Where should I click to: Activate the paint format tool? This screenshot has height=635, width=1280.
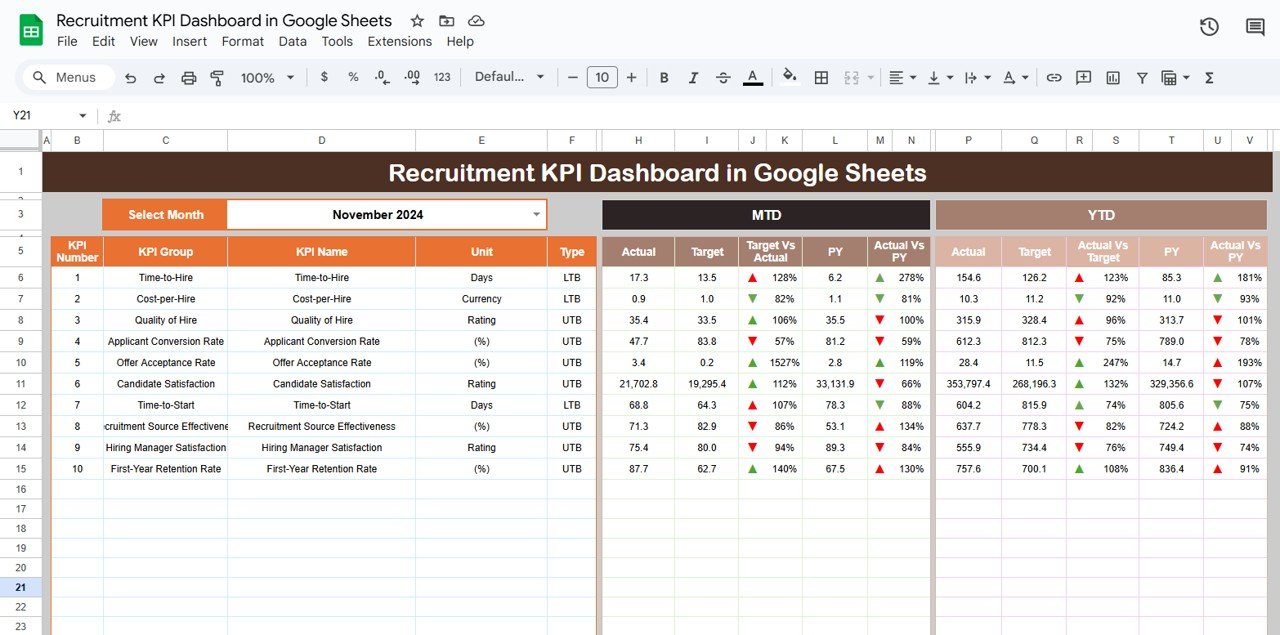tap(217, 77)
